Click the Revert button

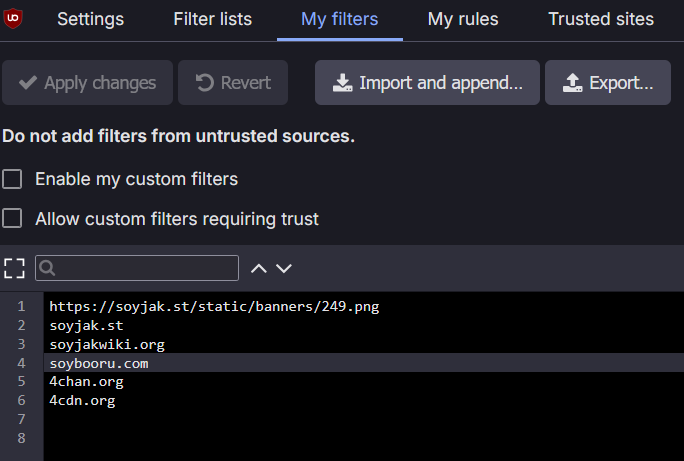[233, 82]
